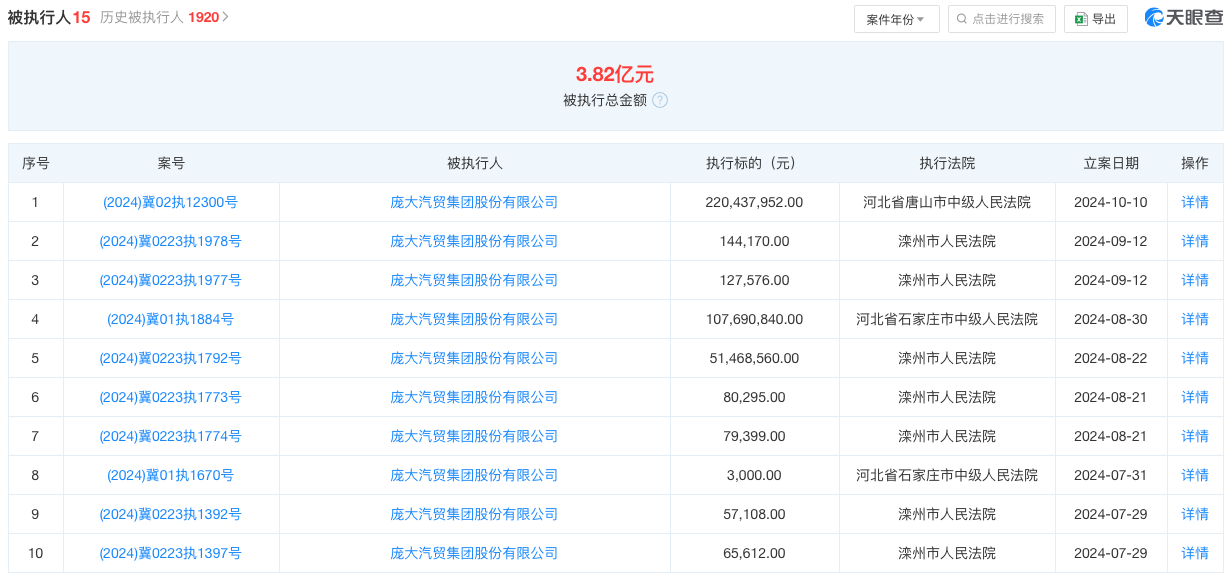The height and width of the screenshot is (578, 1232).
Task: Select amount 3,000.00
Action: pos(754,475)
